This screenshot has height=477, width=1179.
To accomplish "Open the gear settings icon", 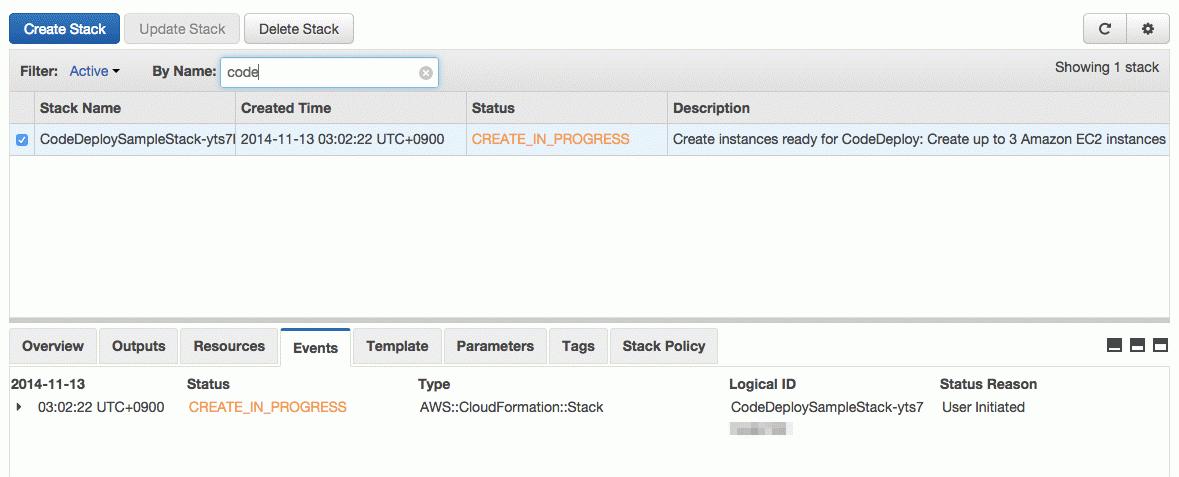I will pos(1147,29).
